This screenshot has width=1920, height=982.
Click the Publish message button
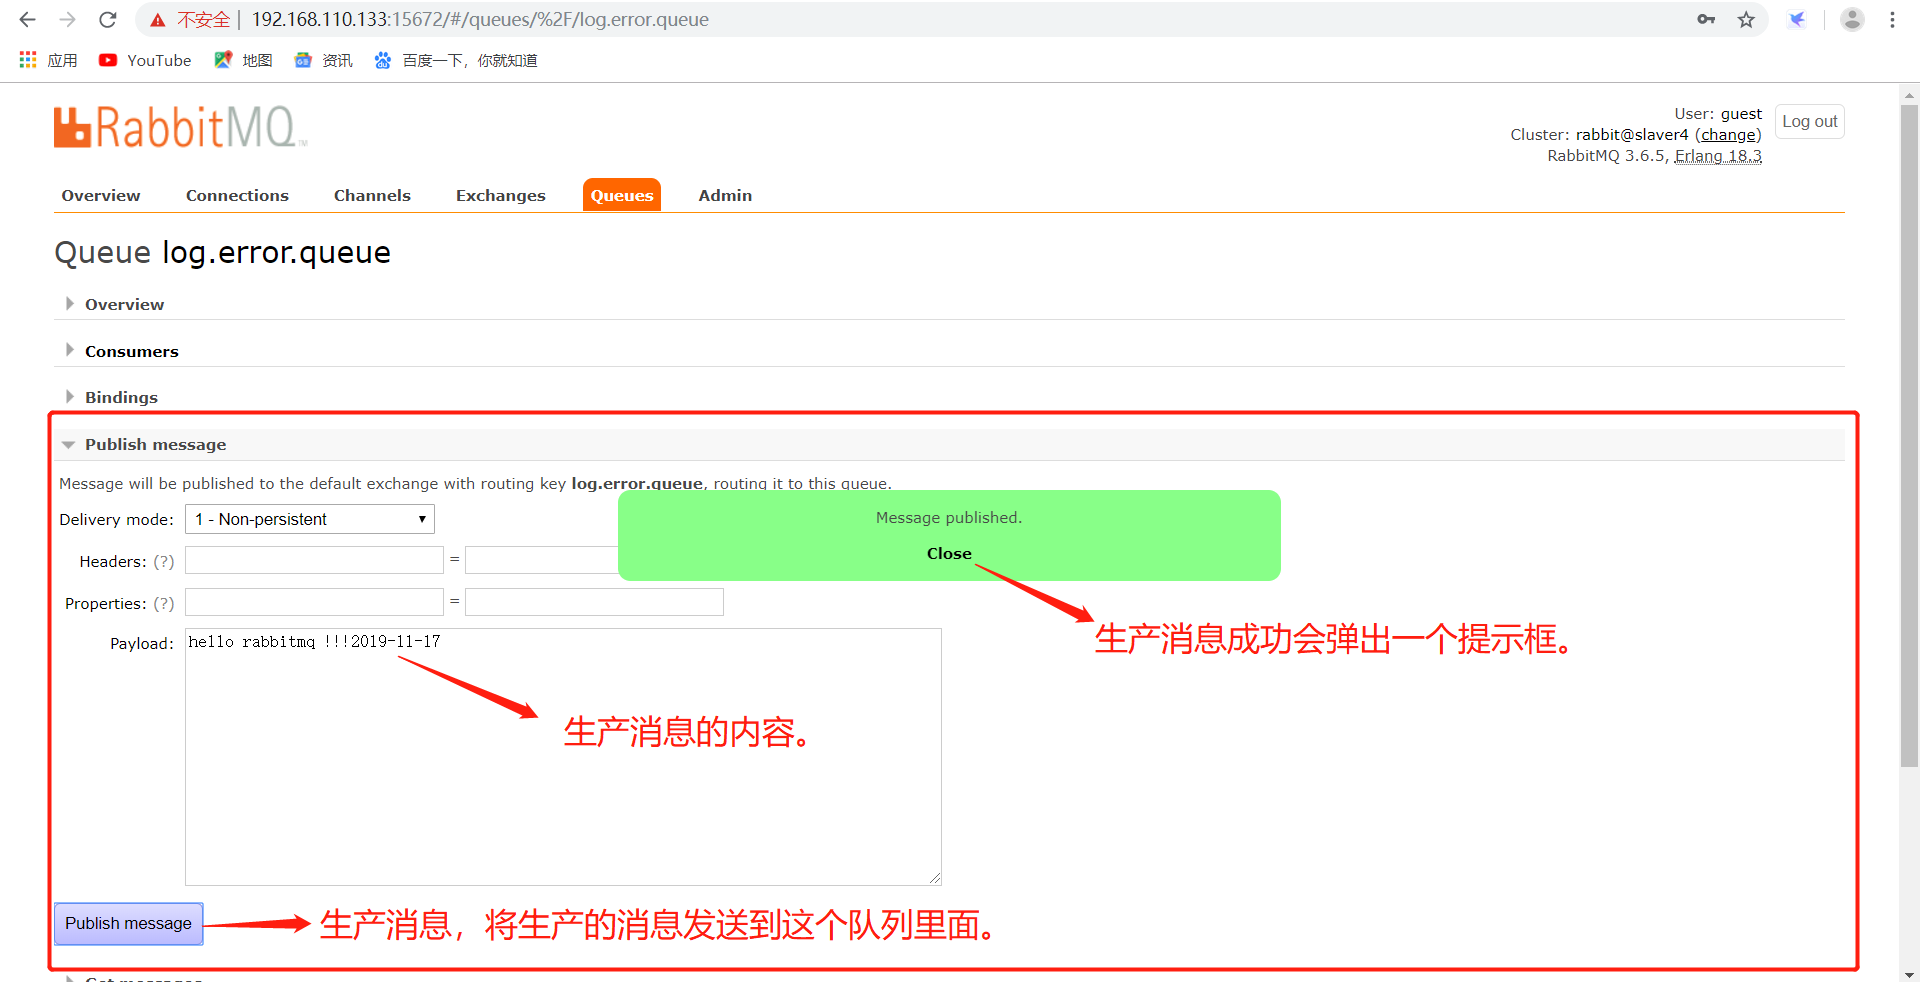pos(128,924)
